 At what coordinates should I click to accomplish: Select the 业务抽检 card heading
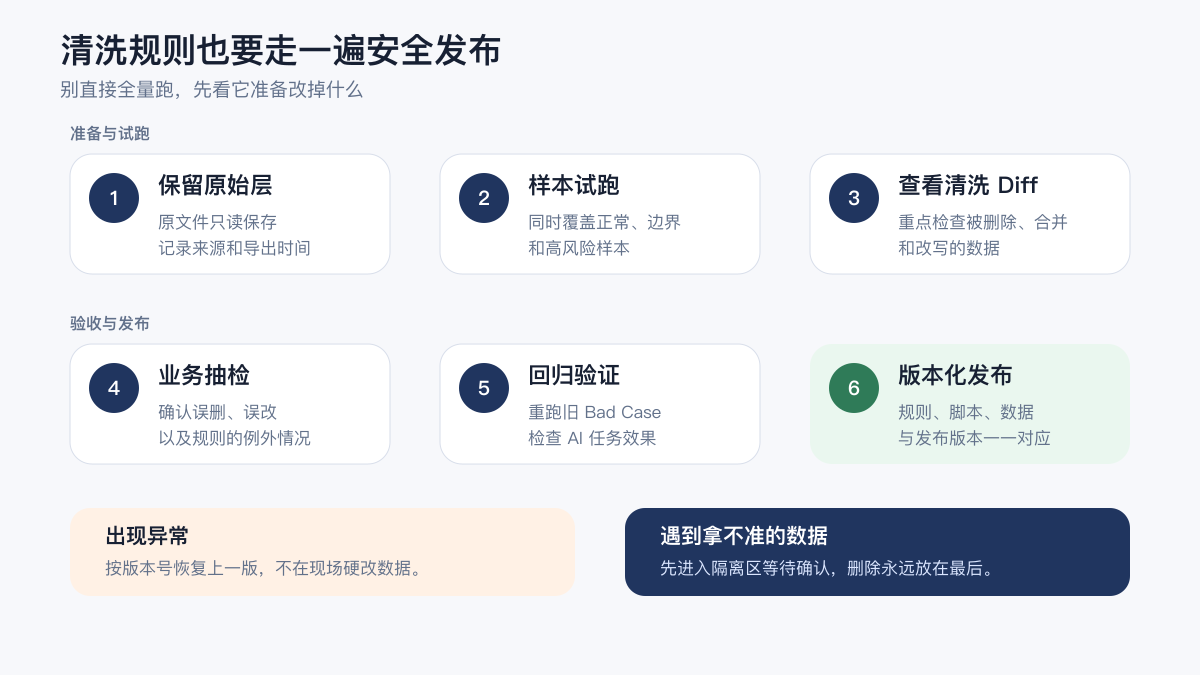pyautogui.click(x=204, y=375)
